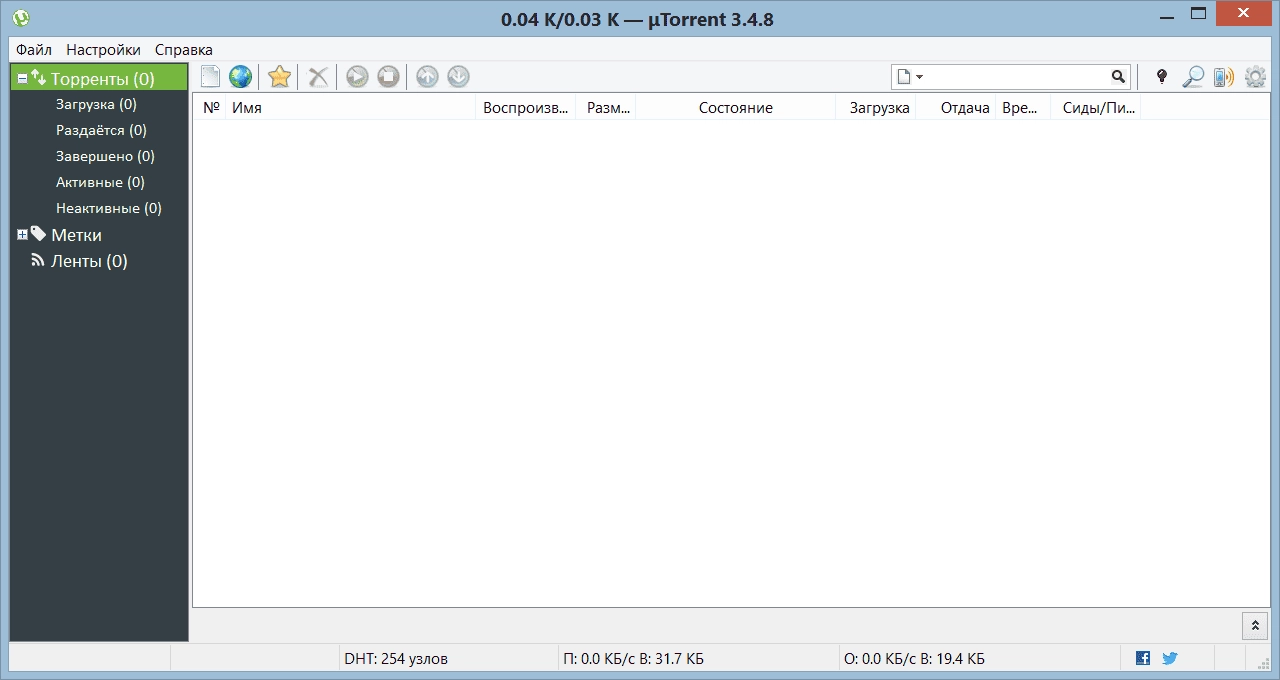This screenshot has height=680, width=1280.
Task: Select the Завершено (0) filter
Action: (x=104, y=156)
